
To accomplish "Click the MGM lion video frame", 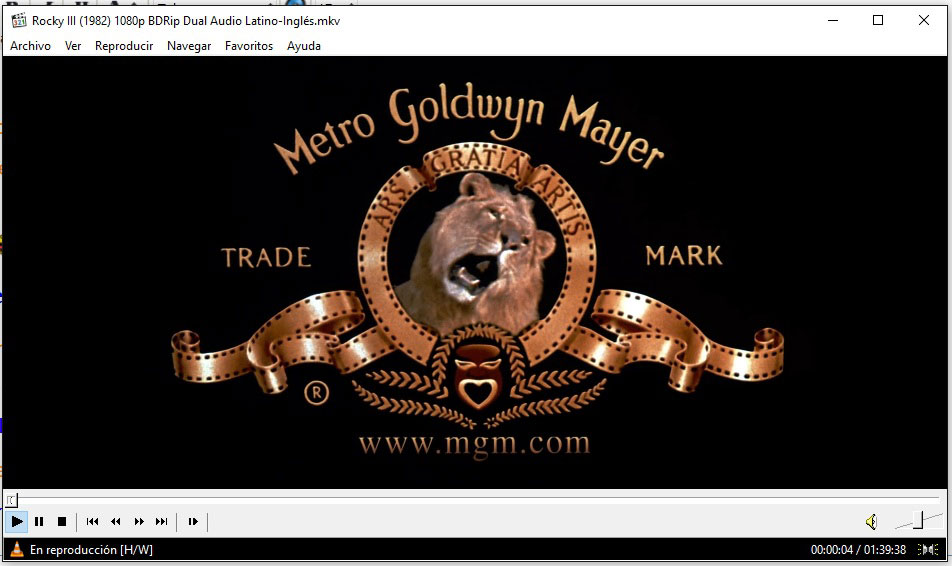I will 475,272.
